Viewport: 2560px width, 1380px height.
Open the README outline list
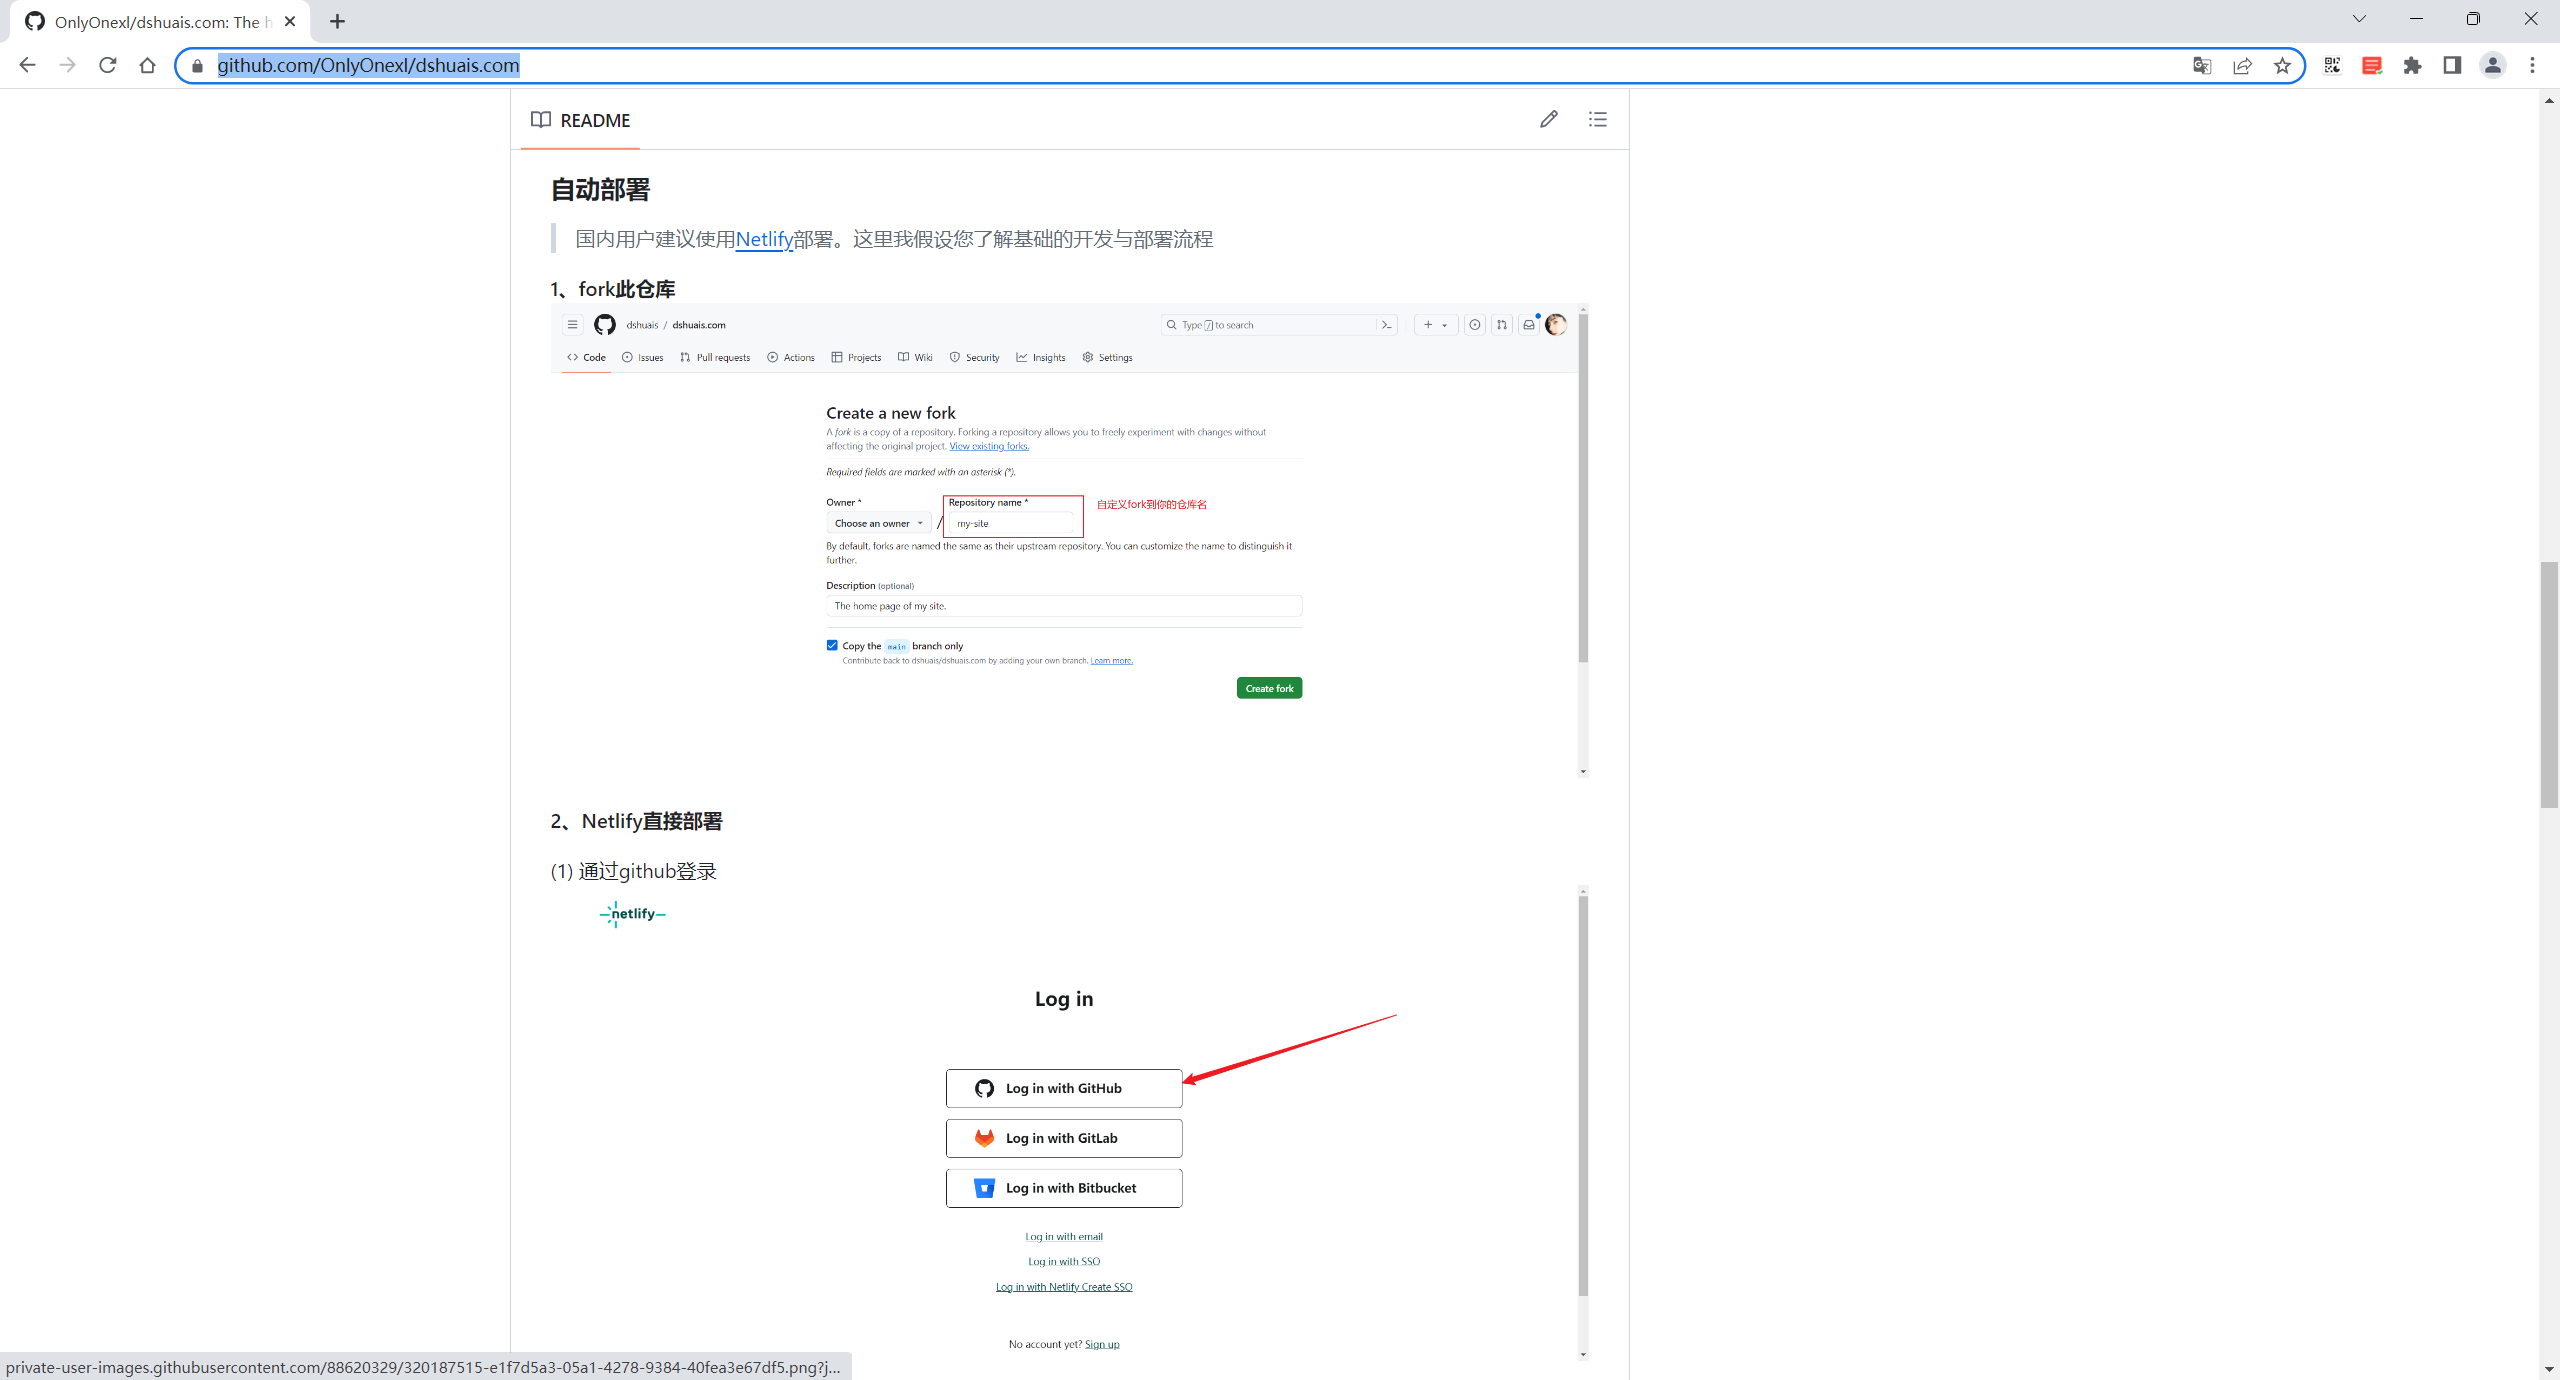[x=1598, y=119]
